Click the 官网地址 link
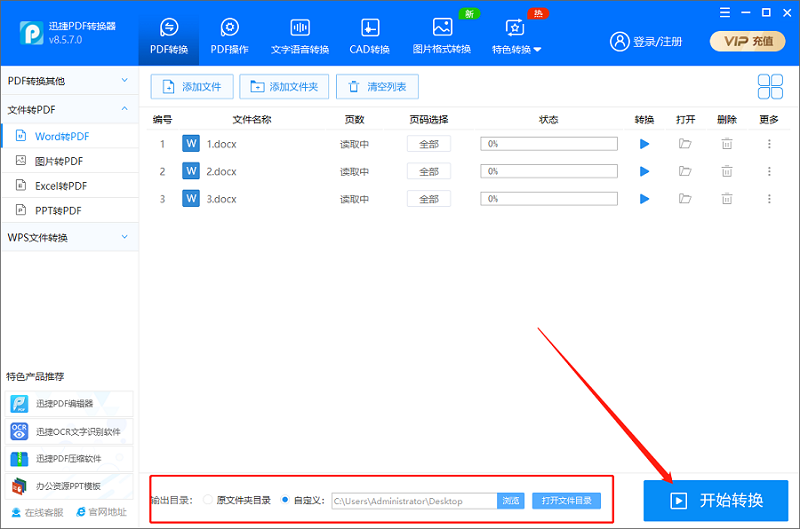The width and height of the screenshot is (800, 529). (101, 512)
